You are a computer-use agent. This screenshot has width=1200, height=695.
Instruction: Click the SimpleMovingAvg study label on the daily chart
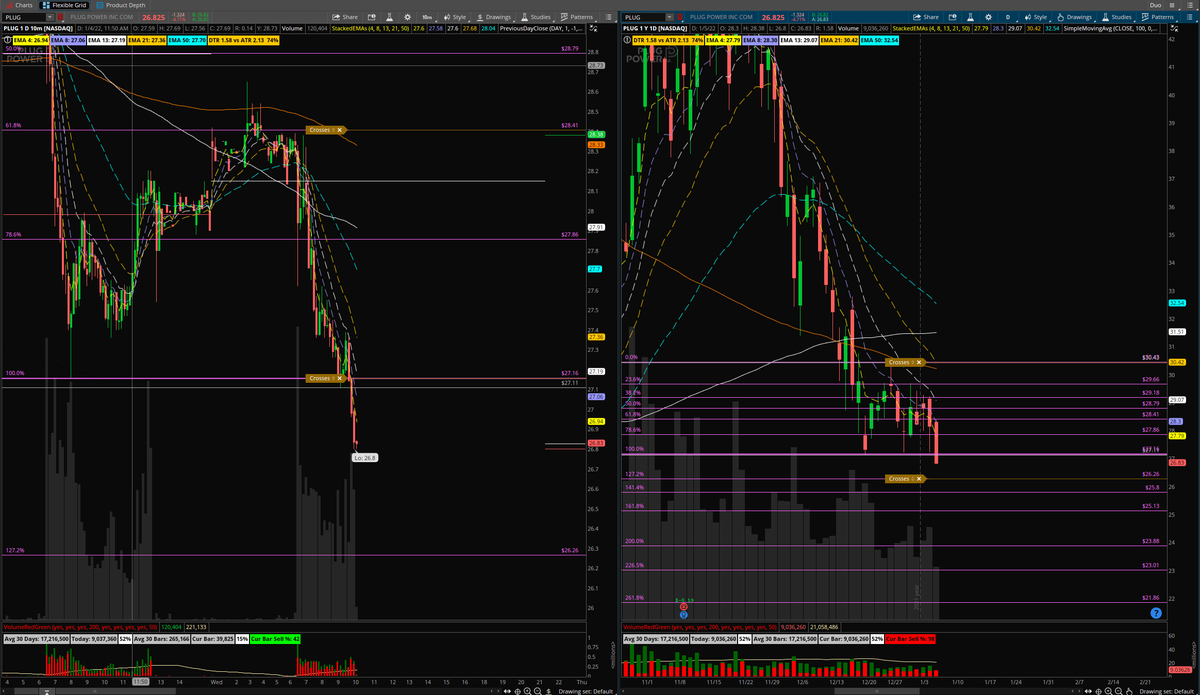(1110, 29)
